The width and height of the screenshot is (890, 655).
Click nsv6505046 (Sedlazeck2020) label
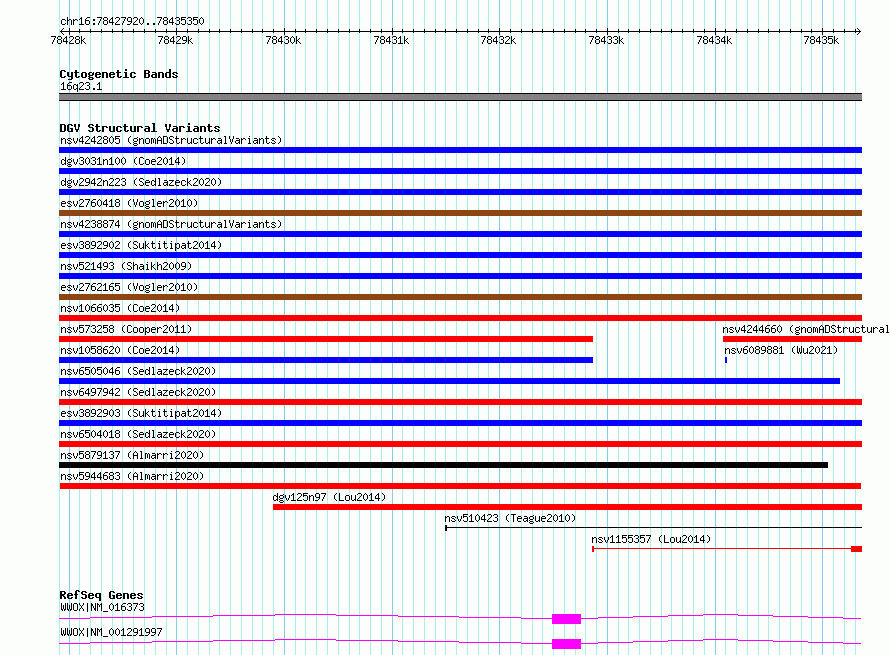coord(138,371)
